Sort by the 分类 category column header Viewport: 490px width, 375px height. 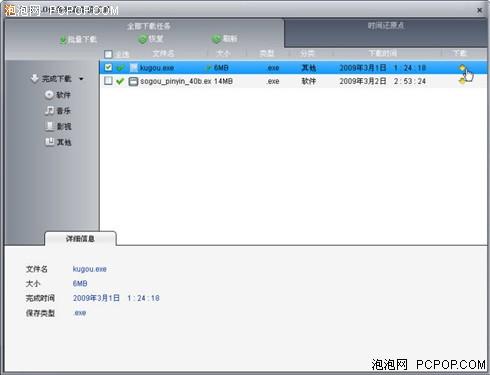307,53
